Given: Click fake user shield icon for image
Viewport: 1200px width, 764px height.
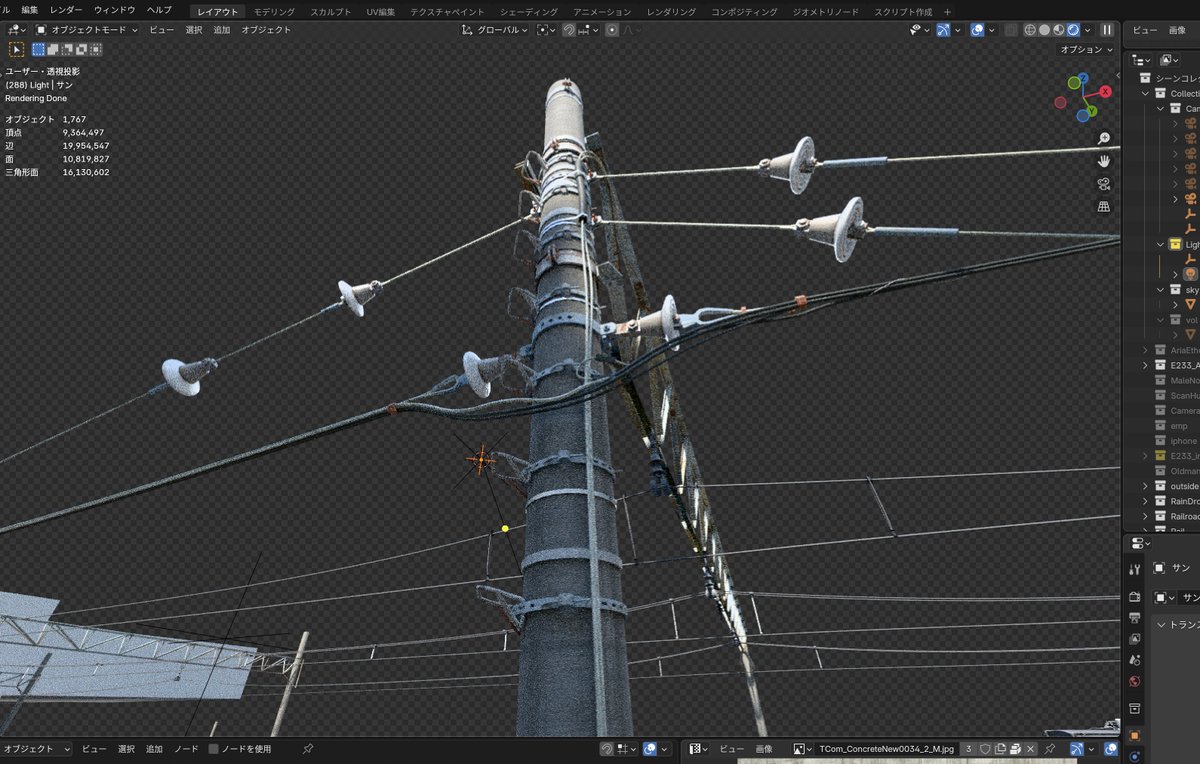Looking at the screenshot, I should coord(985,749).
